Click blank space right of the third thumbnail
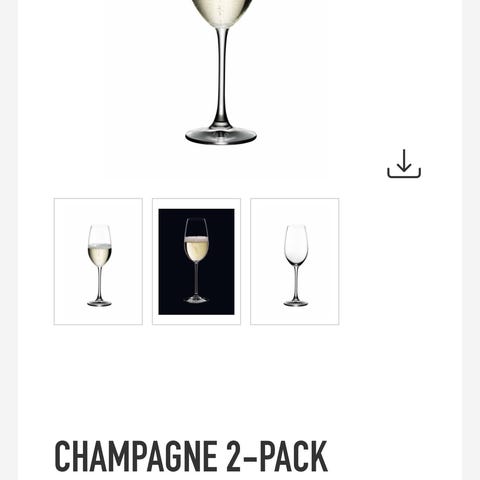This screenshot has height=480, width=480. [x=400, y=261]
